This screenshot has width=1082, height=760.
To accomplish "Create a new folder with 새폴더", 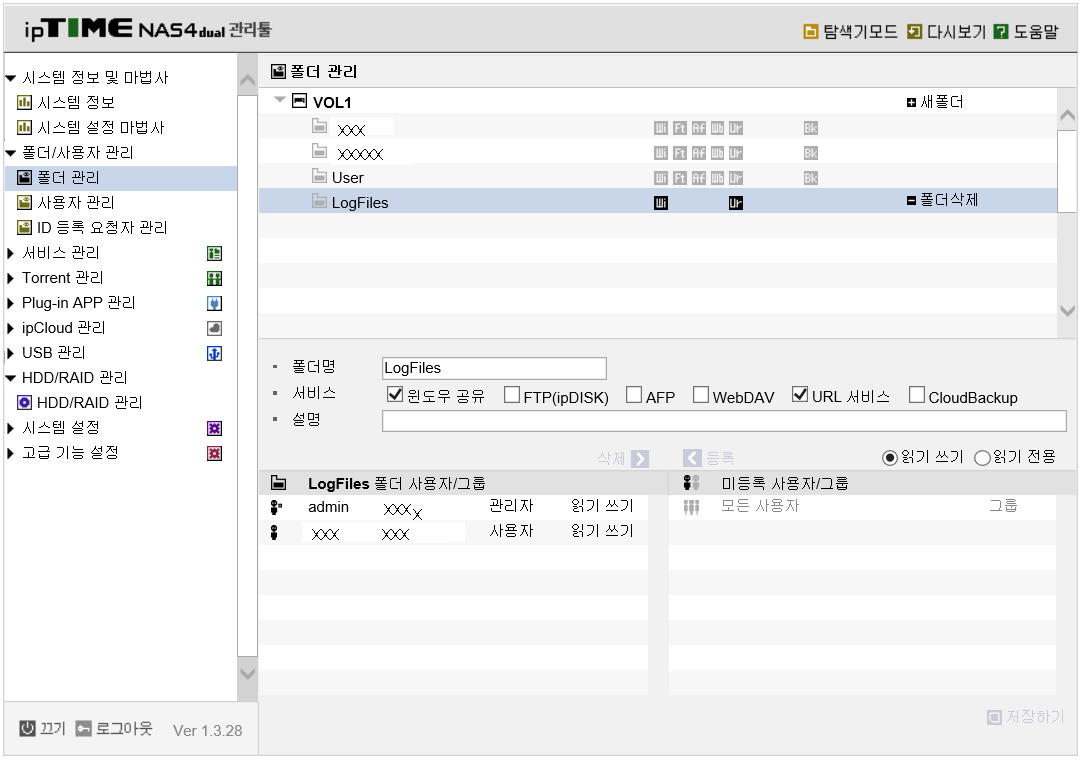I will pyautogui.click(x=935, y=102).
